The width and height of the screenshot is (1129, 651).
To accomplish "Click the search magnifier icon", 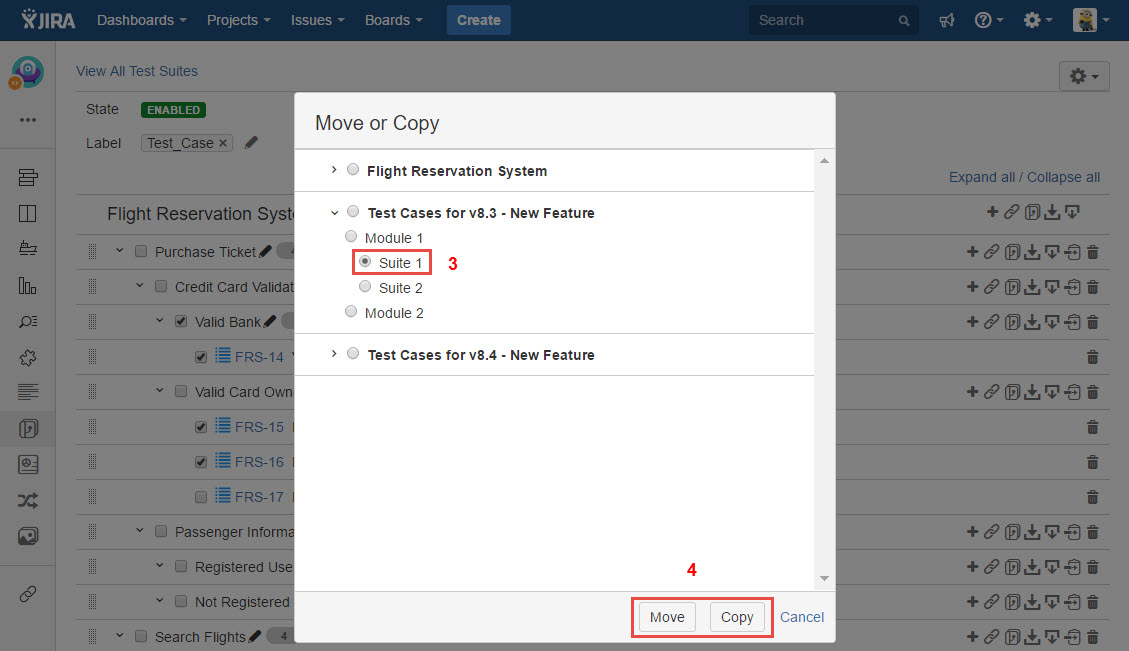I will (x=904, y=21).
